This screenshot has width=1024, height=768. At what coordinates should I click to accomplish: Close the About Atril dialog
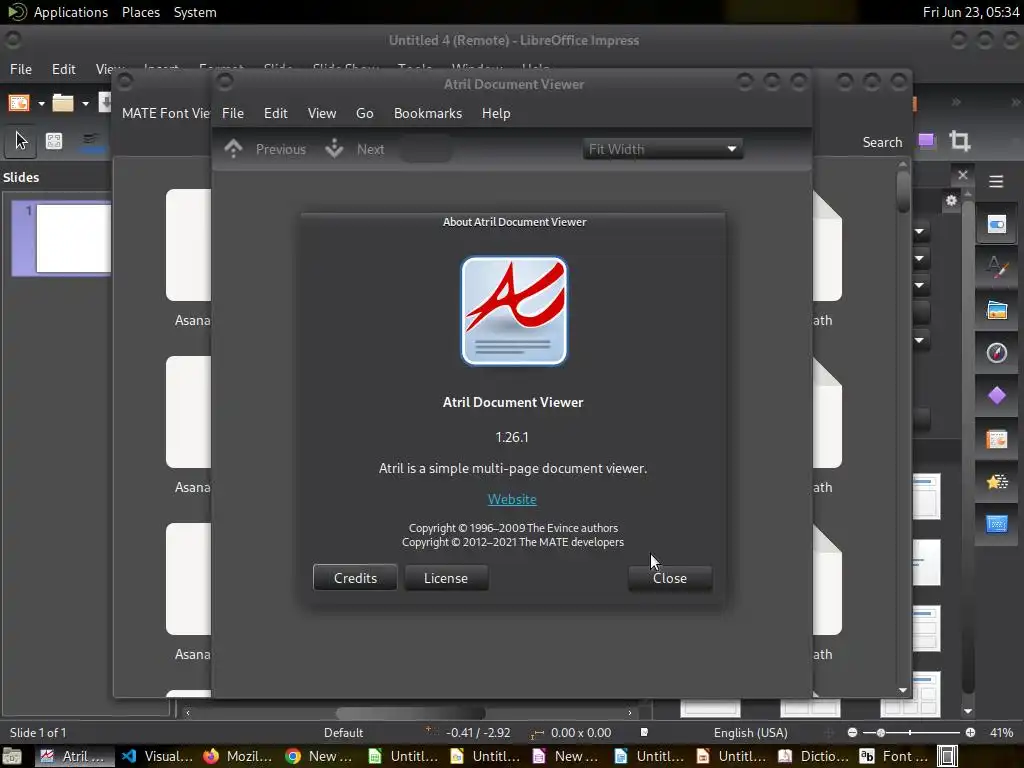click(670, 578)
